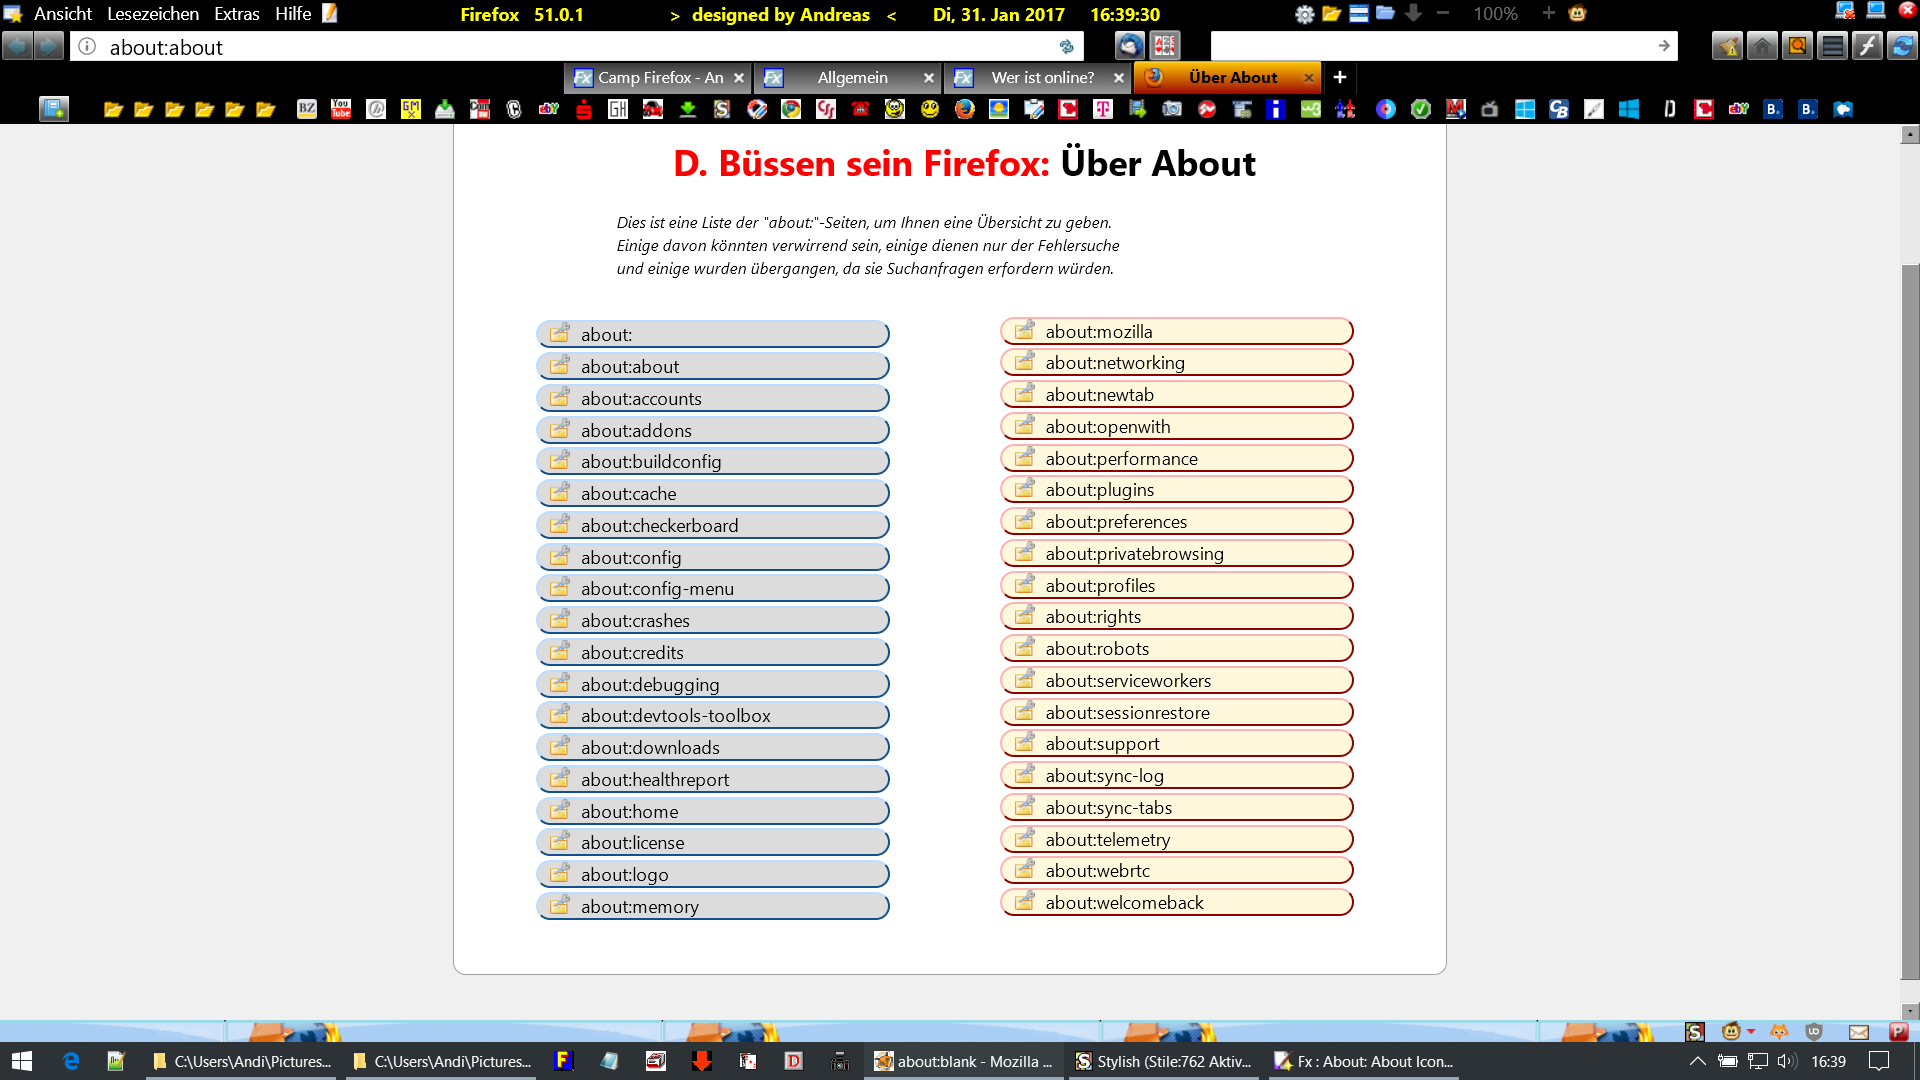Click the search field's go arrow
Screen dimensions: 1920x1080
1664,46
